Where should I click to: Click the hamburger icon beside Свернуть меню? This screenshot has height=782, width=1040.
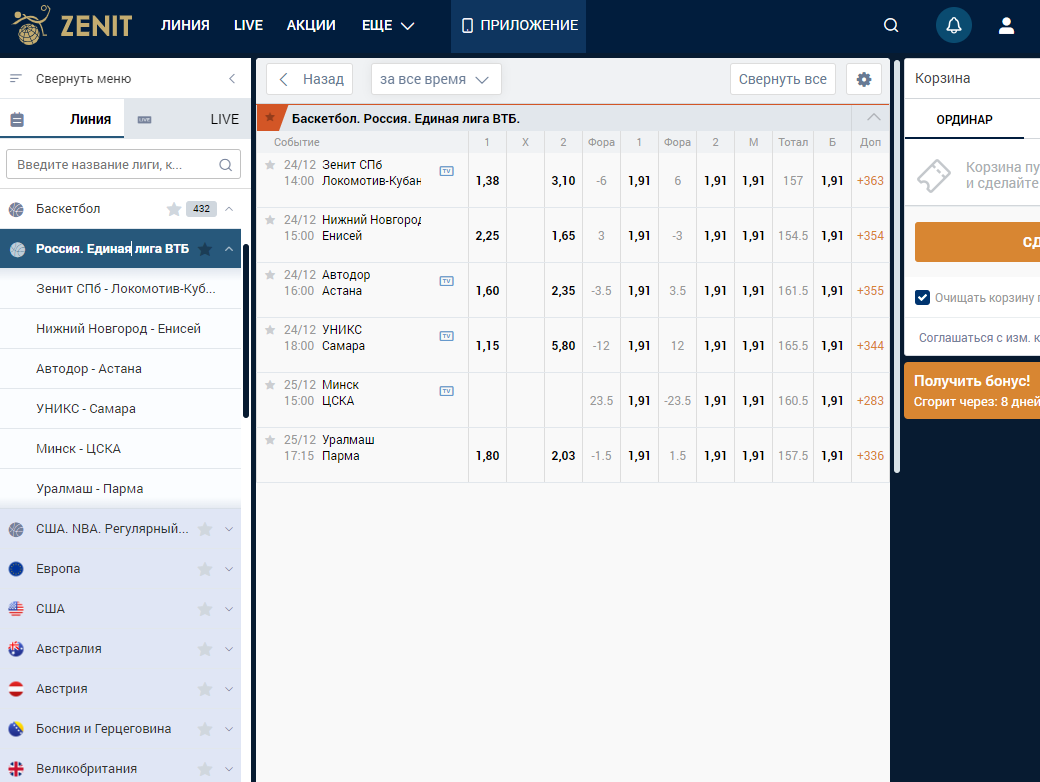(x=16, y=78)
